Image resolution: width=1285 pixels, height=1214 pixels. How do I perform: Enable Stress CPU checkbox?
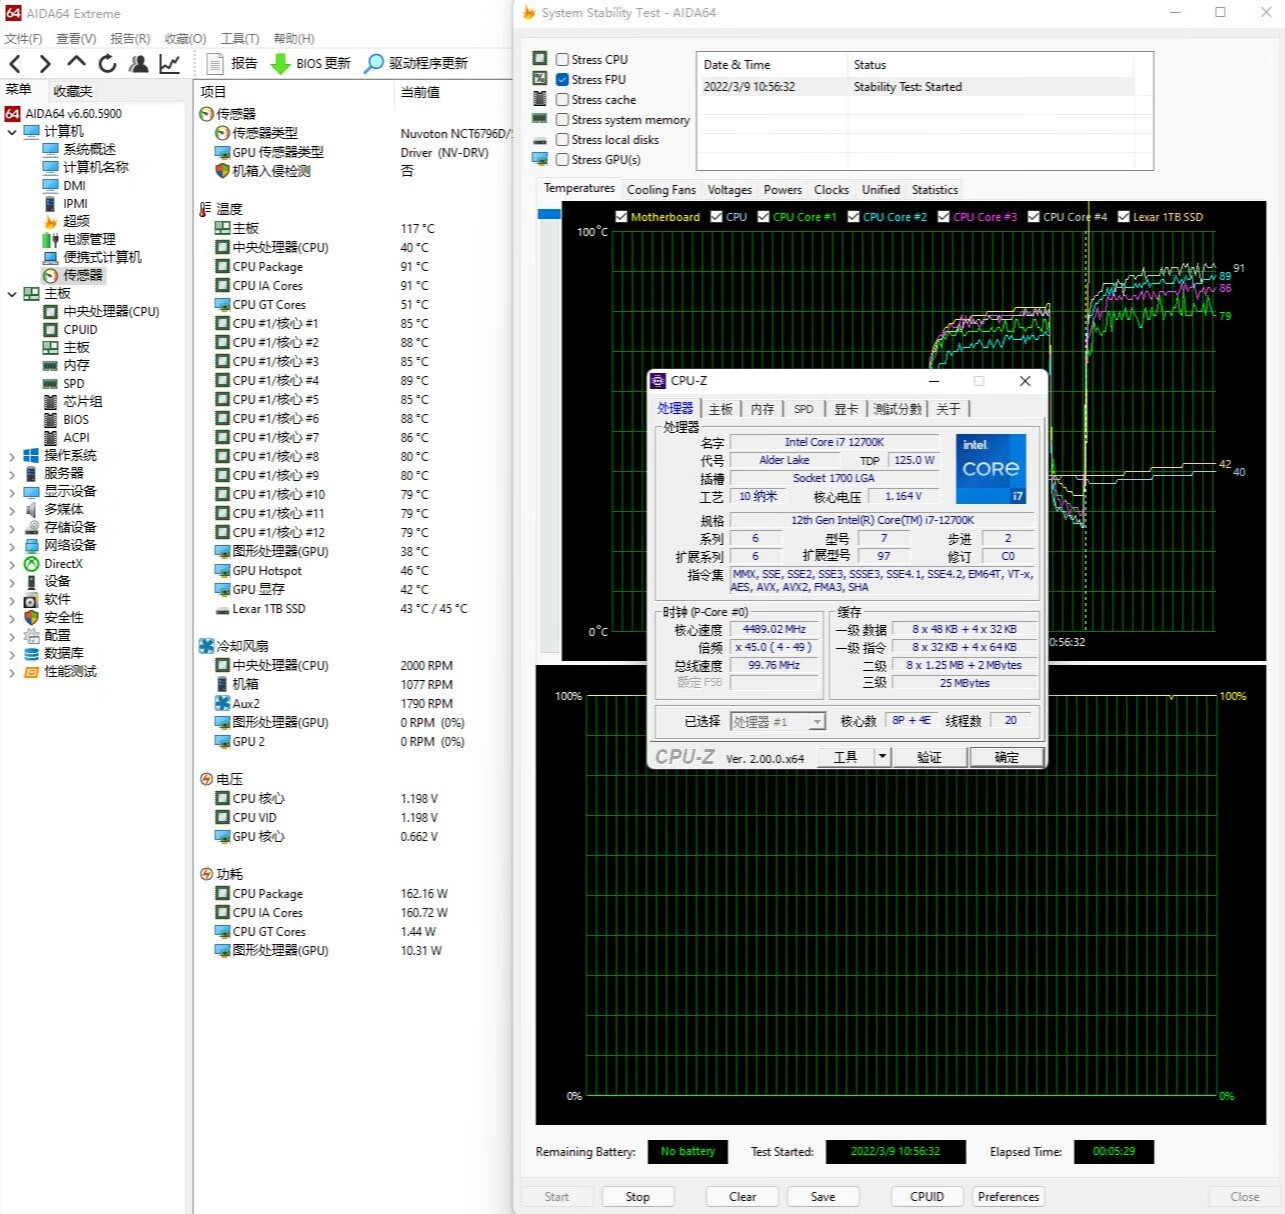coord(562,59)
